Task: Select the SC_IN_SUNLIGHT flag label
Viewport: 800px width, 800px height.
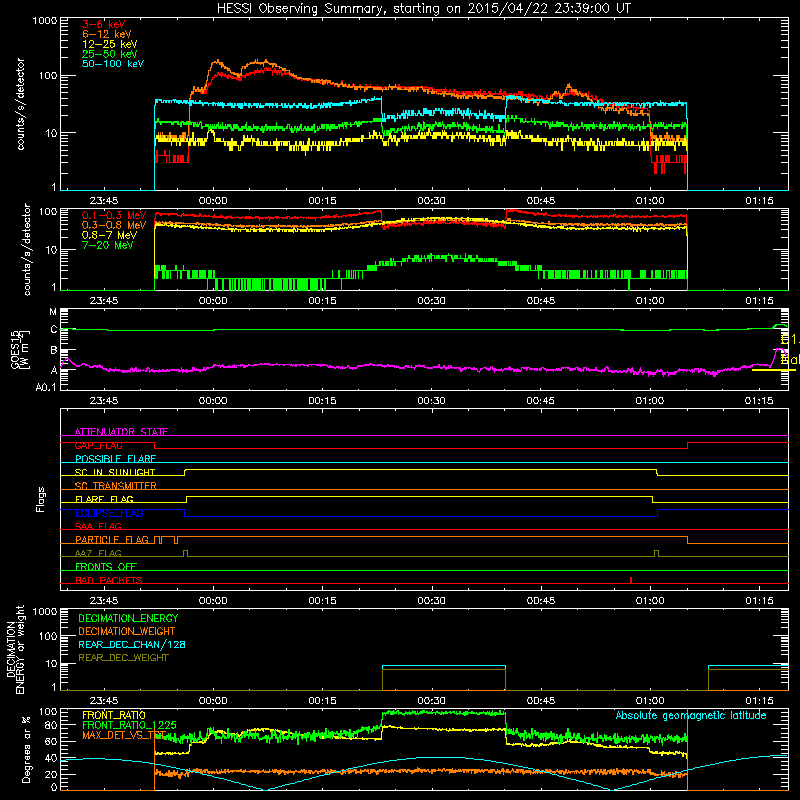Action: (115, 472)
